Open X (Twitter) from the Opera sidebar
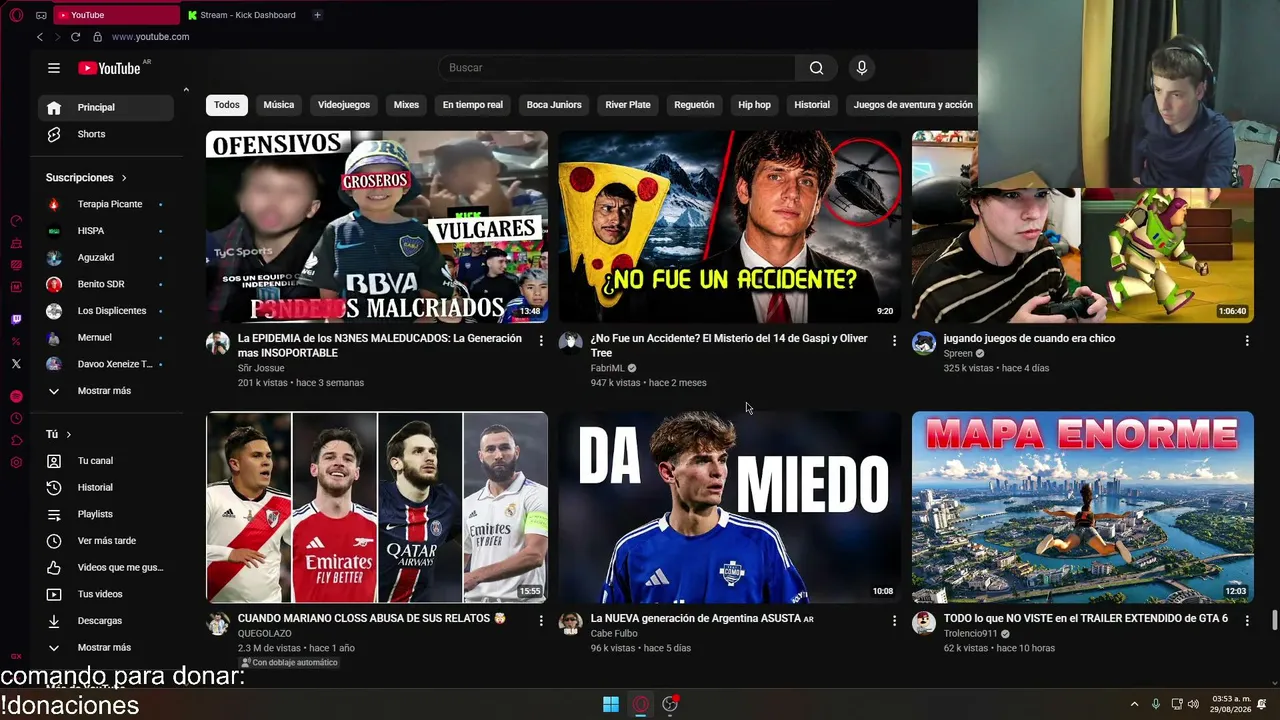This screenshot has width=1280, height=720. click(16, 364)
